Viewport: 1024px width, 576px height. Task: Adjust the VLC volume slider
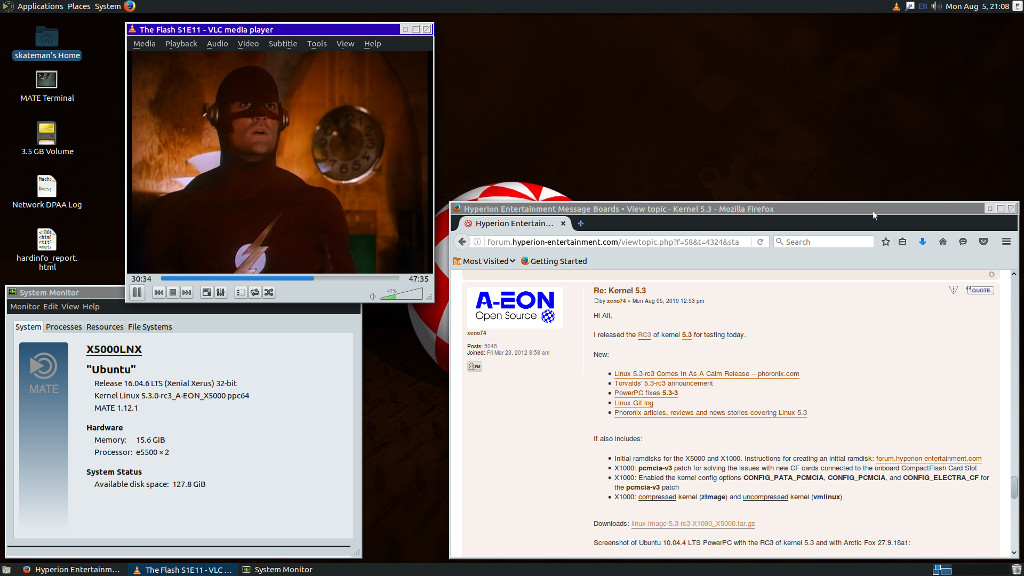tap(401, 294)
